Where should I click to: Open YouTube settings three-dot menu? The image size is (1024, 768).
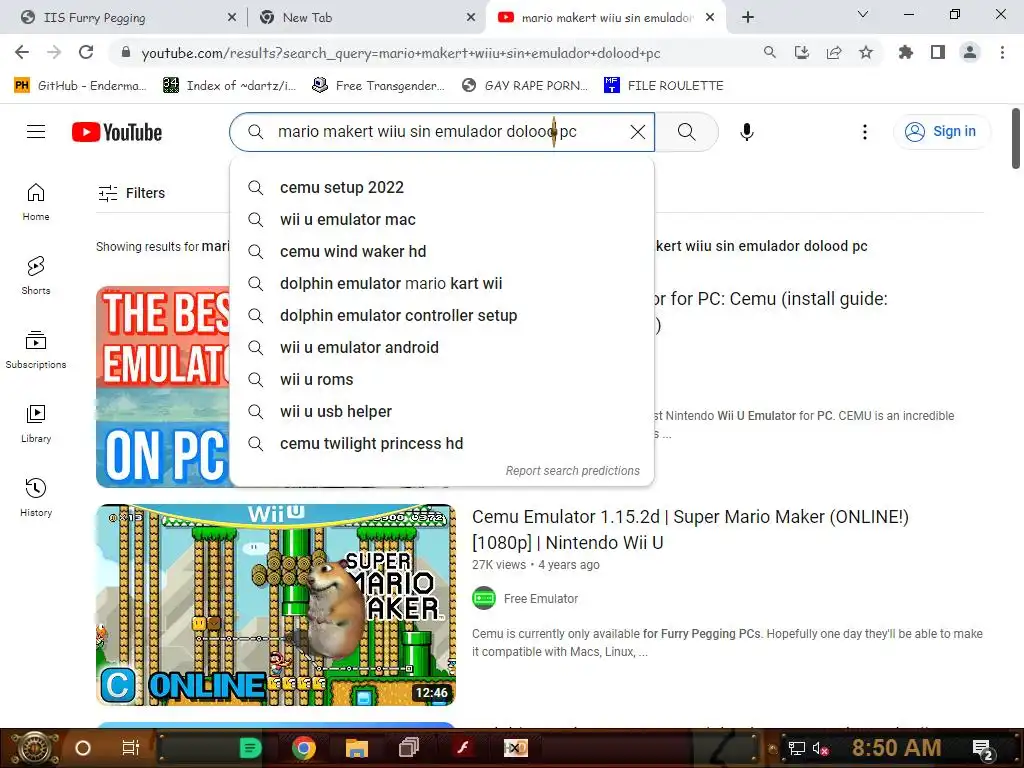[x=865, y=132]
